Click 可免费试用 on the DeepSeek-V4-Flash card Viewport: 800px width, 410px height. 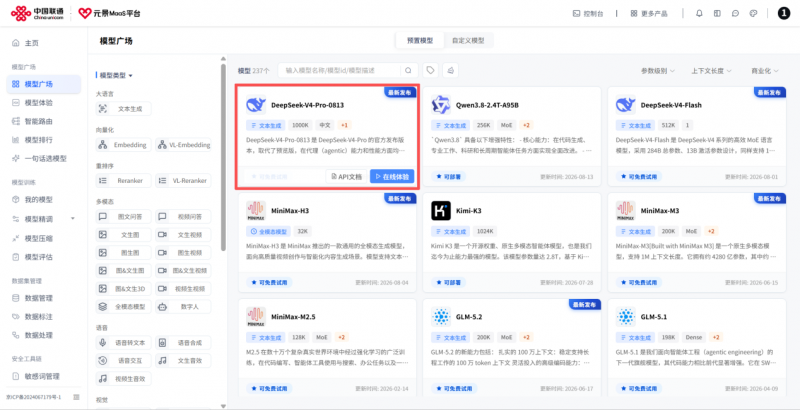pos(639,176)
